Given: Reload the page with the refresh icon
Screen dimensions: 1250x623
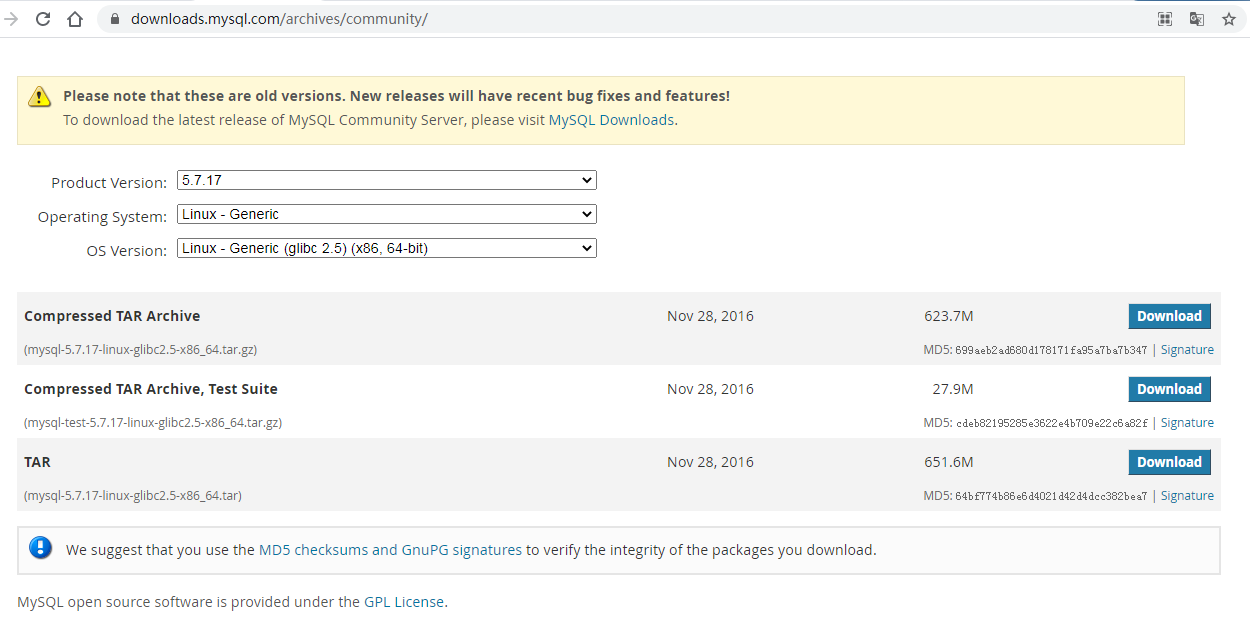Looking at the screenshot, I should [43, 19].
